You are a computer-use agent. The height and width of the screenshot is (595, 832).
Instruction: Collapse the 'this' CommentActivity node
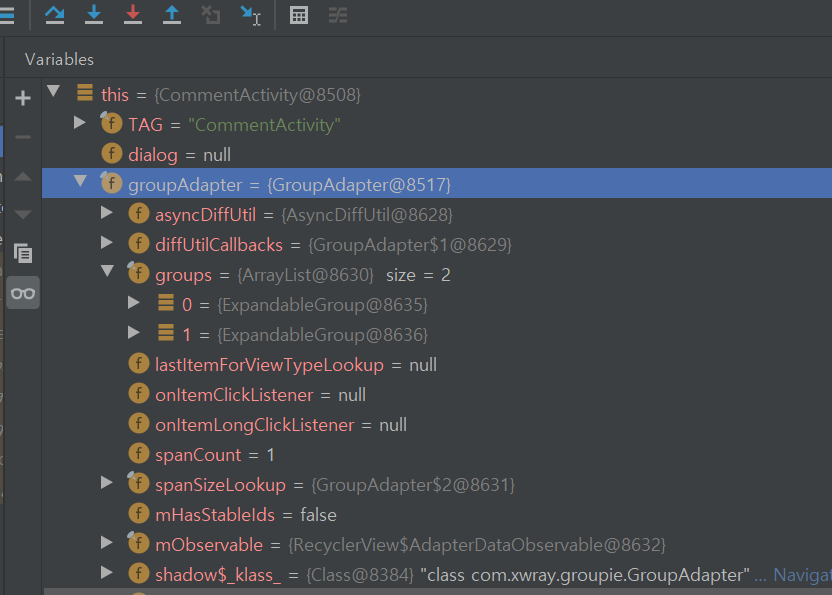point(54,91)
